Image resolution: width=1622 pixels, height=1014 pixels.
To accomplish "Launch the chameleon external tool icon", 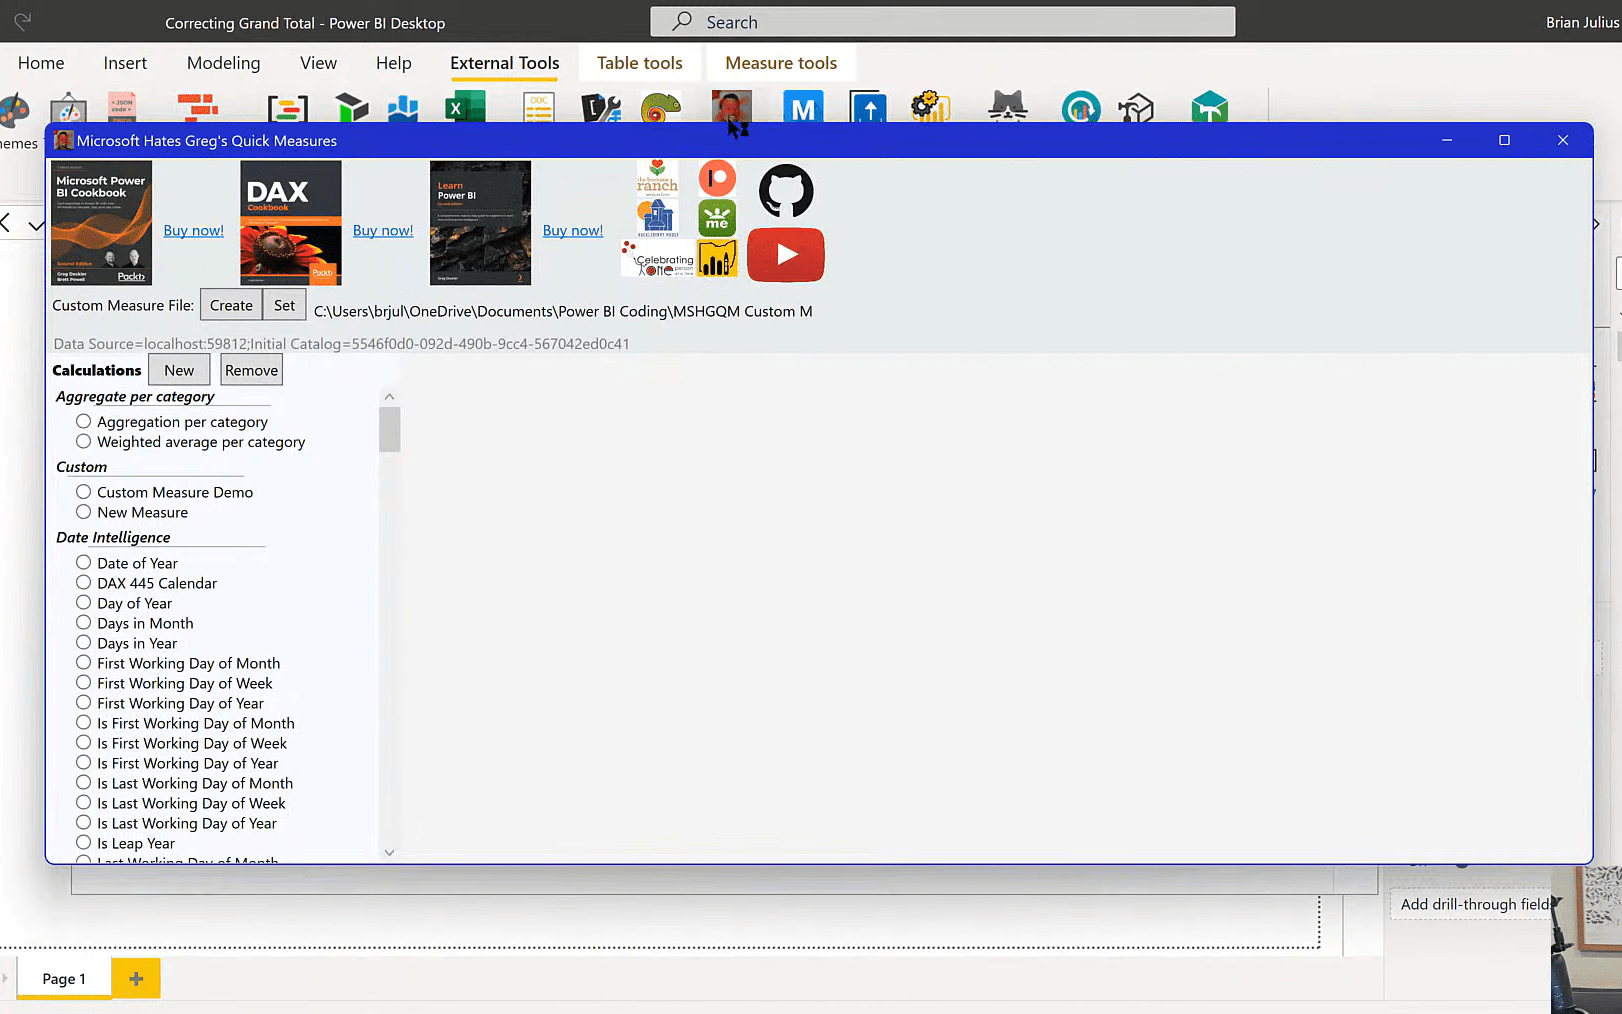I will point(660,107).
